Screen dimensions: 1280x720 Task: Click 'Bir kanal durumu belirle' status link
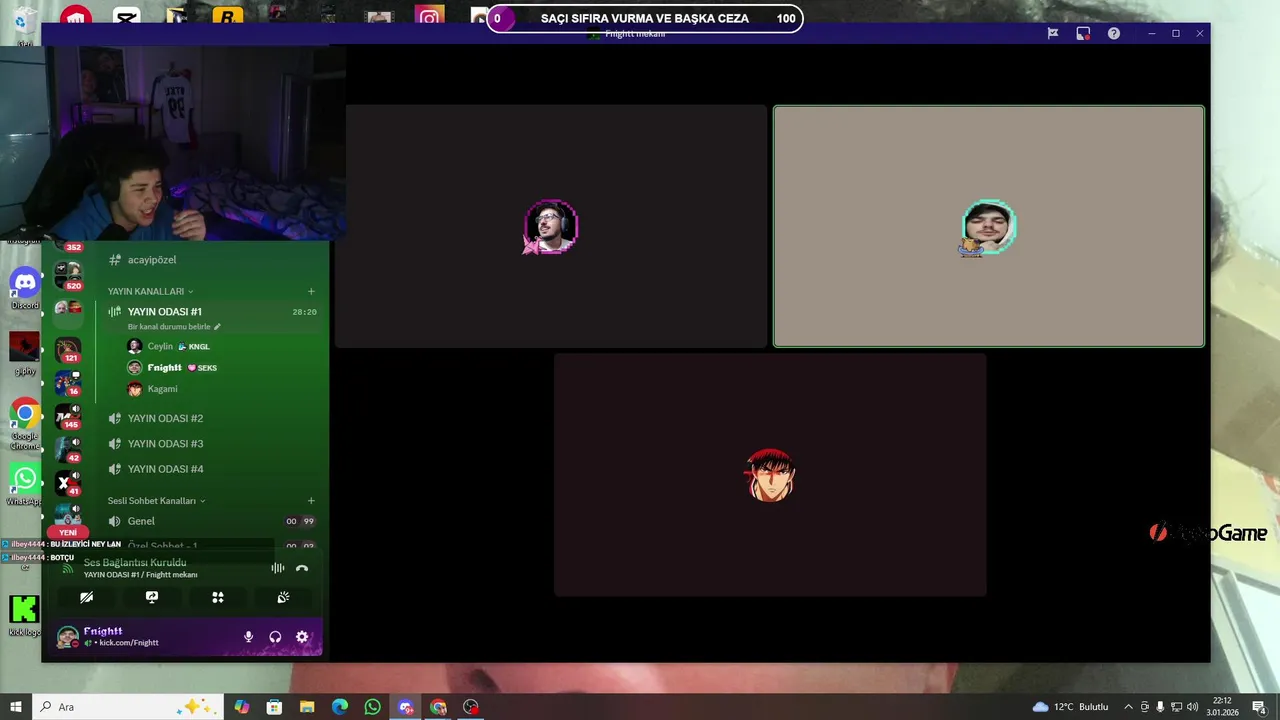[x=174, y=327]
